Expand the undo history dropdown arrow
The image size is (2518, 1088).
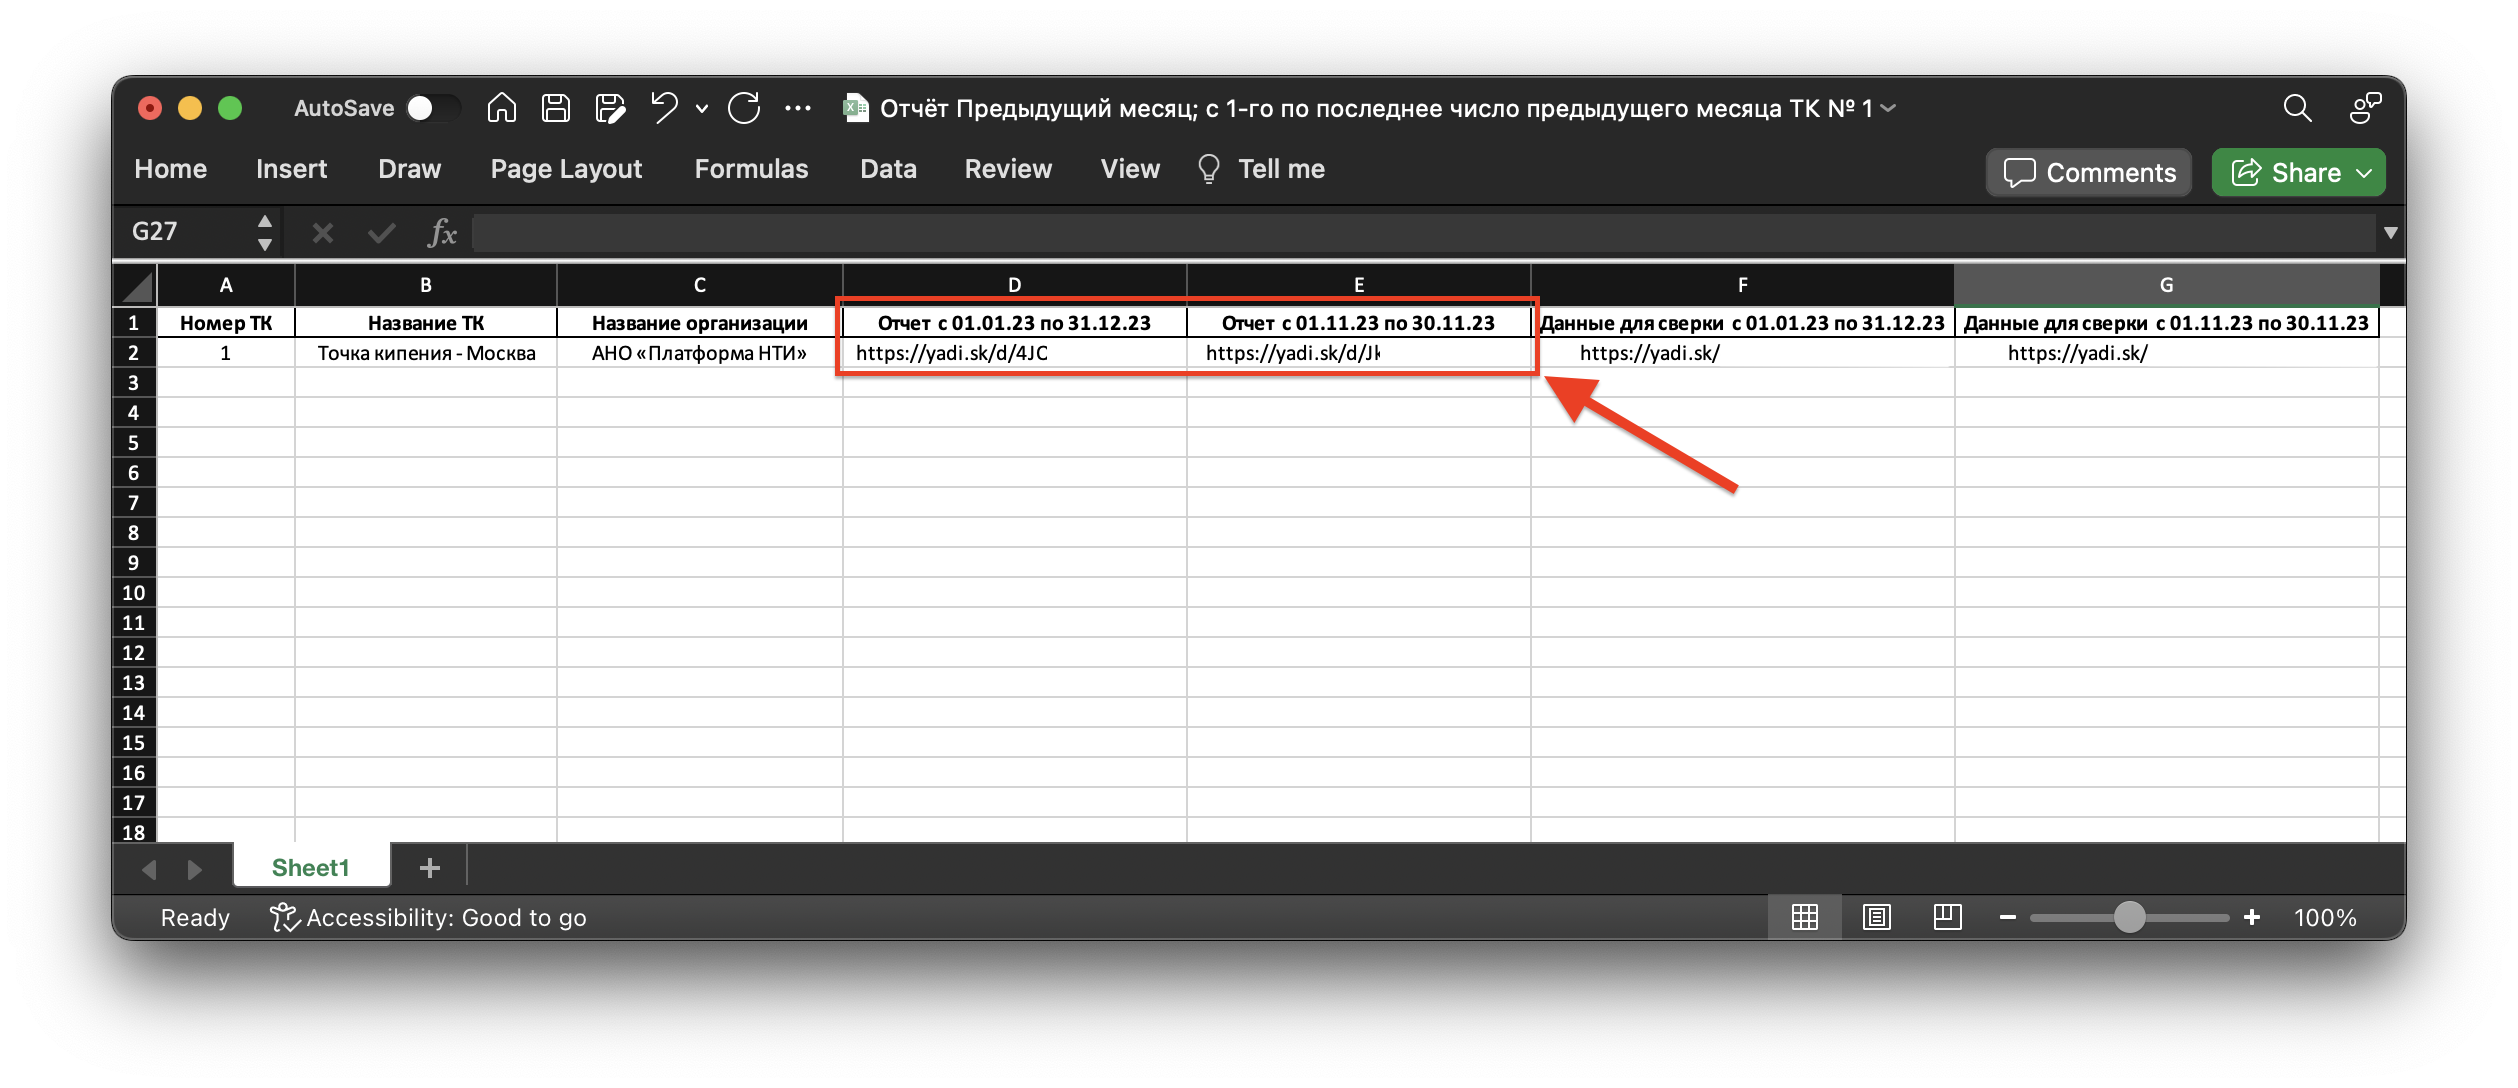point(702,108)
